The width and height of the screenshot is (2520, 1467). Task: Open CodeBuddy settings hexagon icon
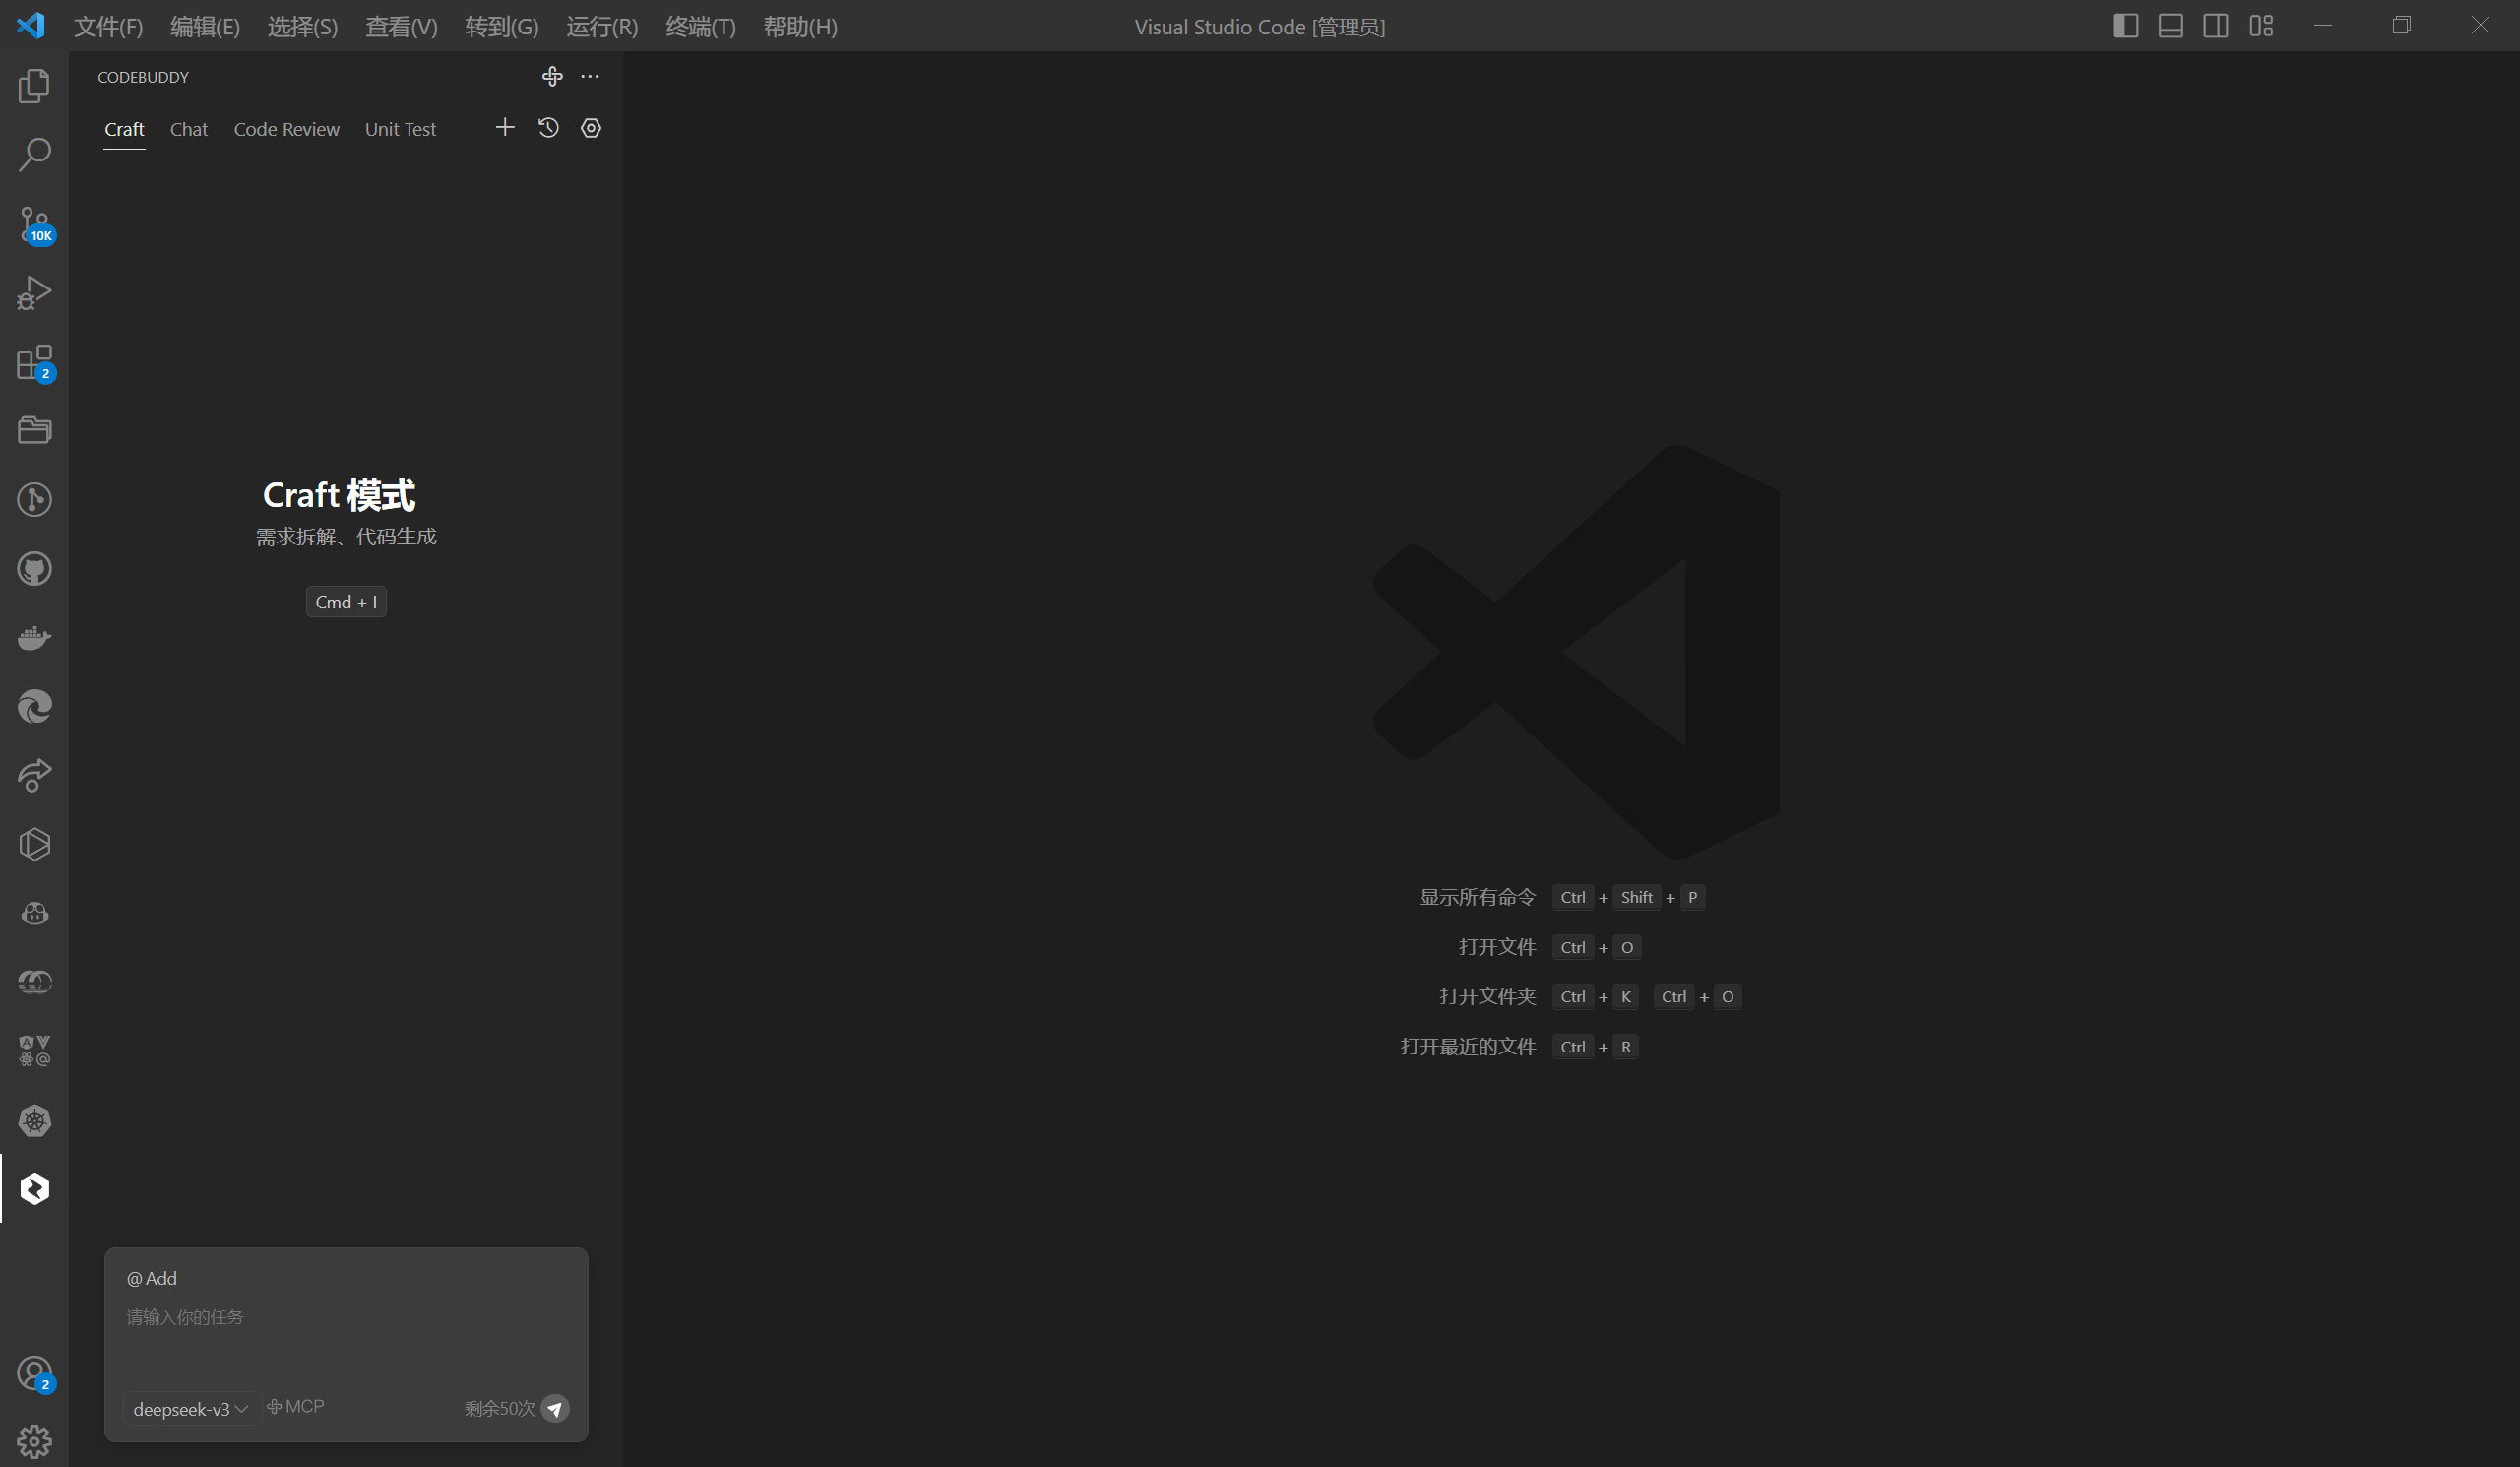pyautogui.click(x=591, y=128)
